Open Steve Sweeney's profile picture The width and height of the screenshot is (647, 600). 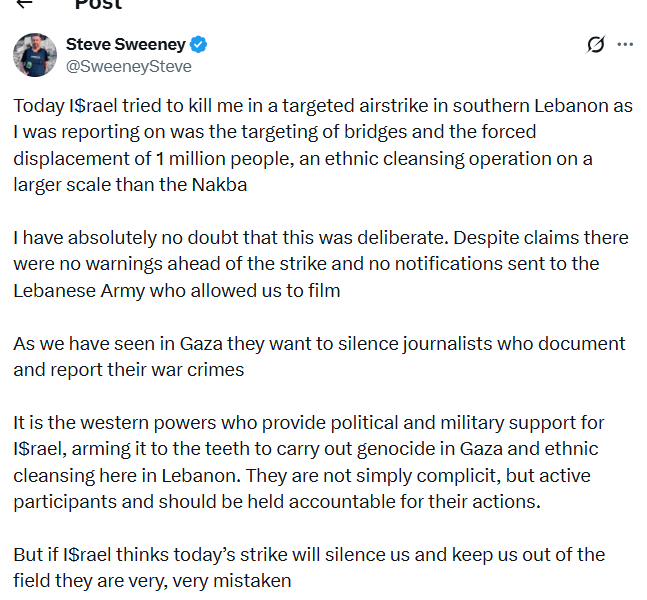[x=35, y=54]
